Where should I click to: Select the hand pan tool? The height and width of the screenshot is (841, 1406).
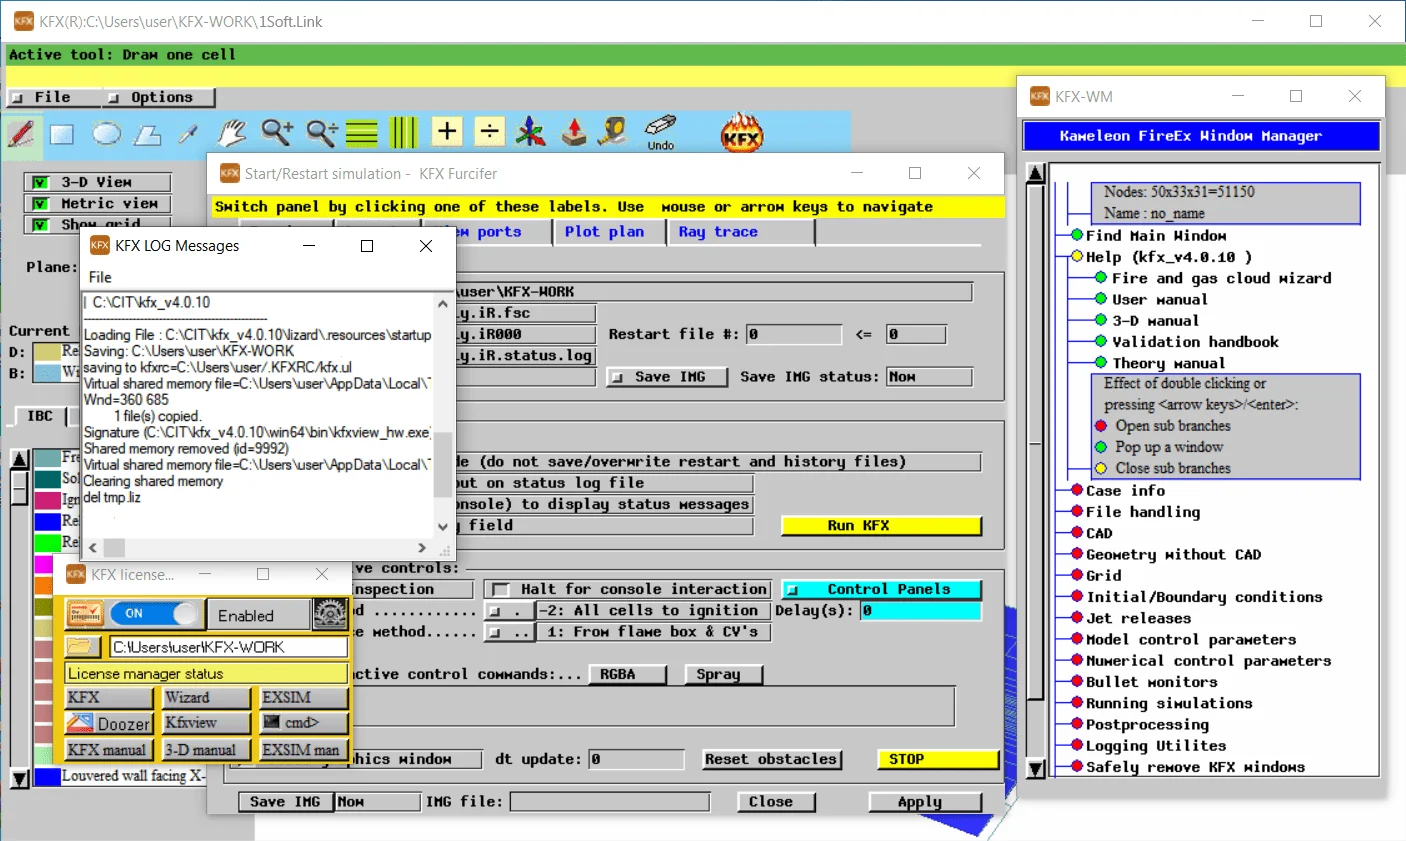click(x=231, y=132)
